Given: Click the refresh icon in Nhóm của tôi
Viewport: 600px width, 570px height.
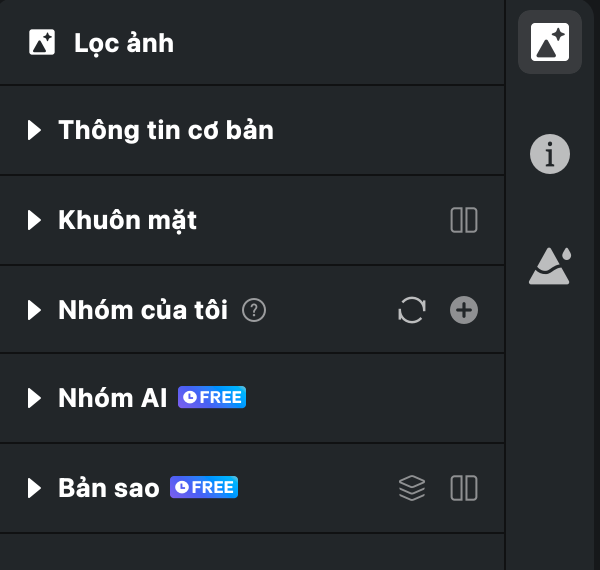Looking at the screenshot, I should [411, 311].
